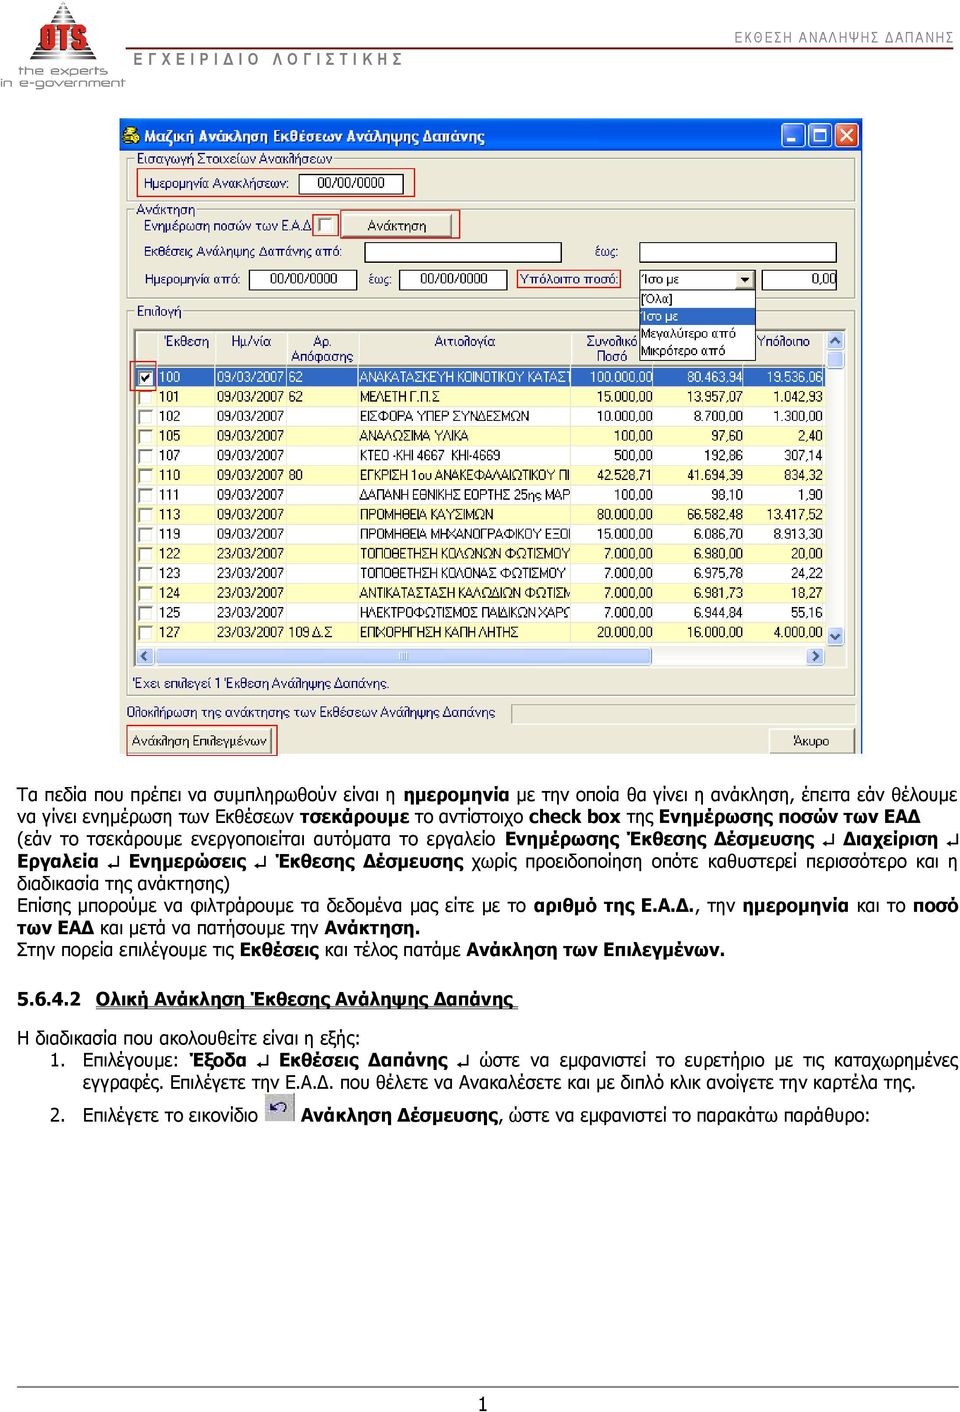Tick the checkbox for Έκθεση 101
Image resolution: width=960 pixels, height=1412 pixels.
[x=146, y=397]
